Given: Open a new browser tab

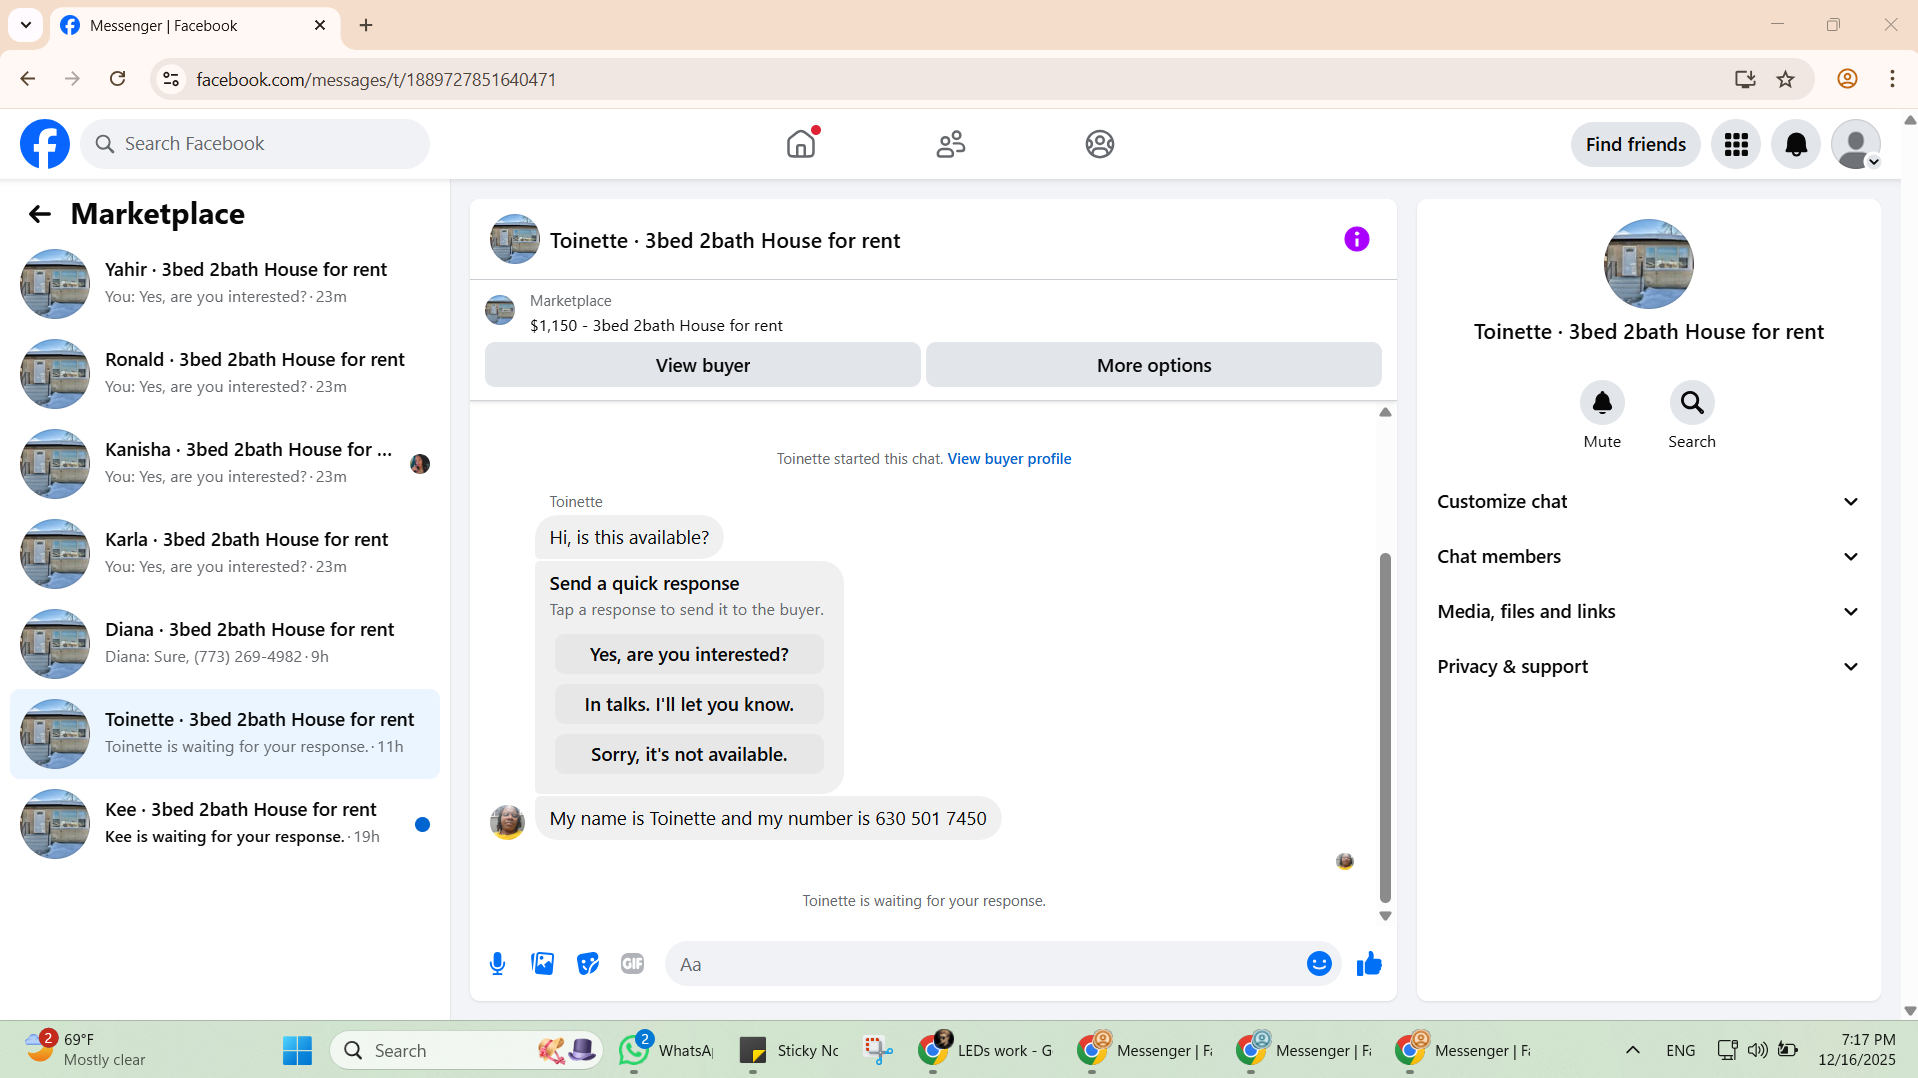Looking at the screenshot, I should point(366,25).
